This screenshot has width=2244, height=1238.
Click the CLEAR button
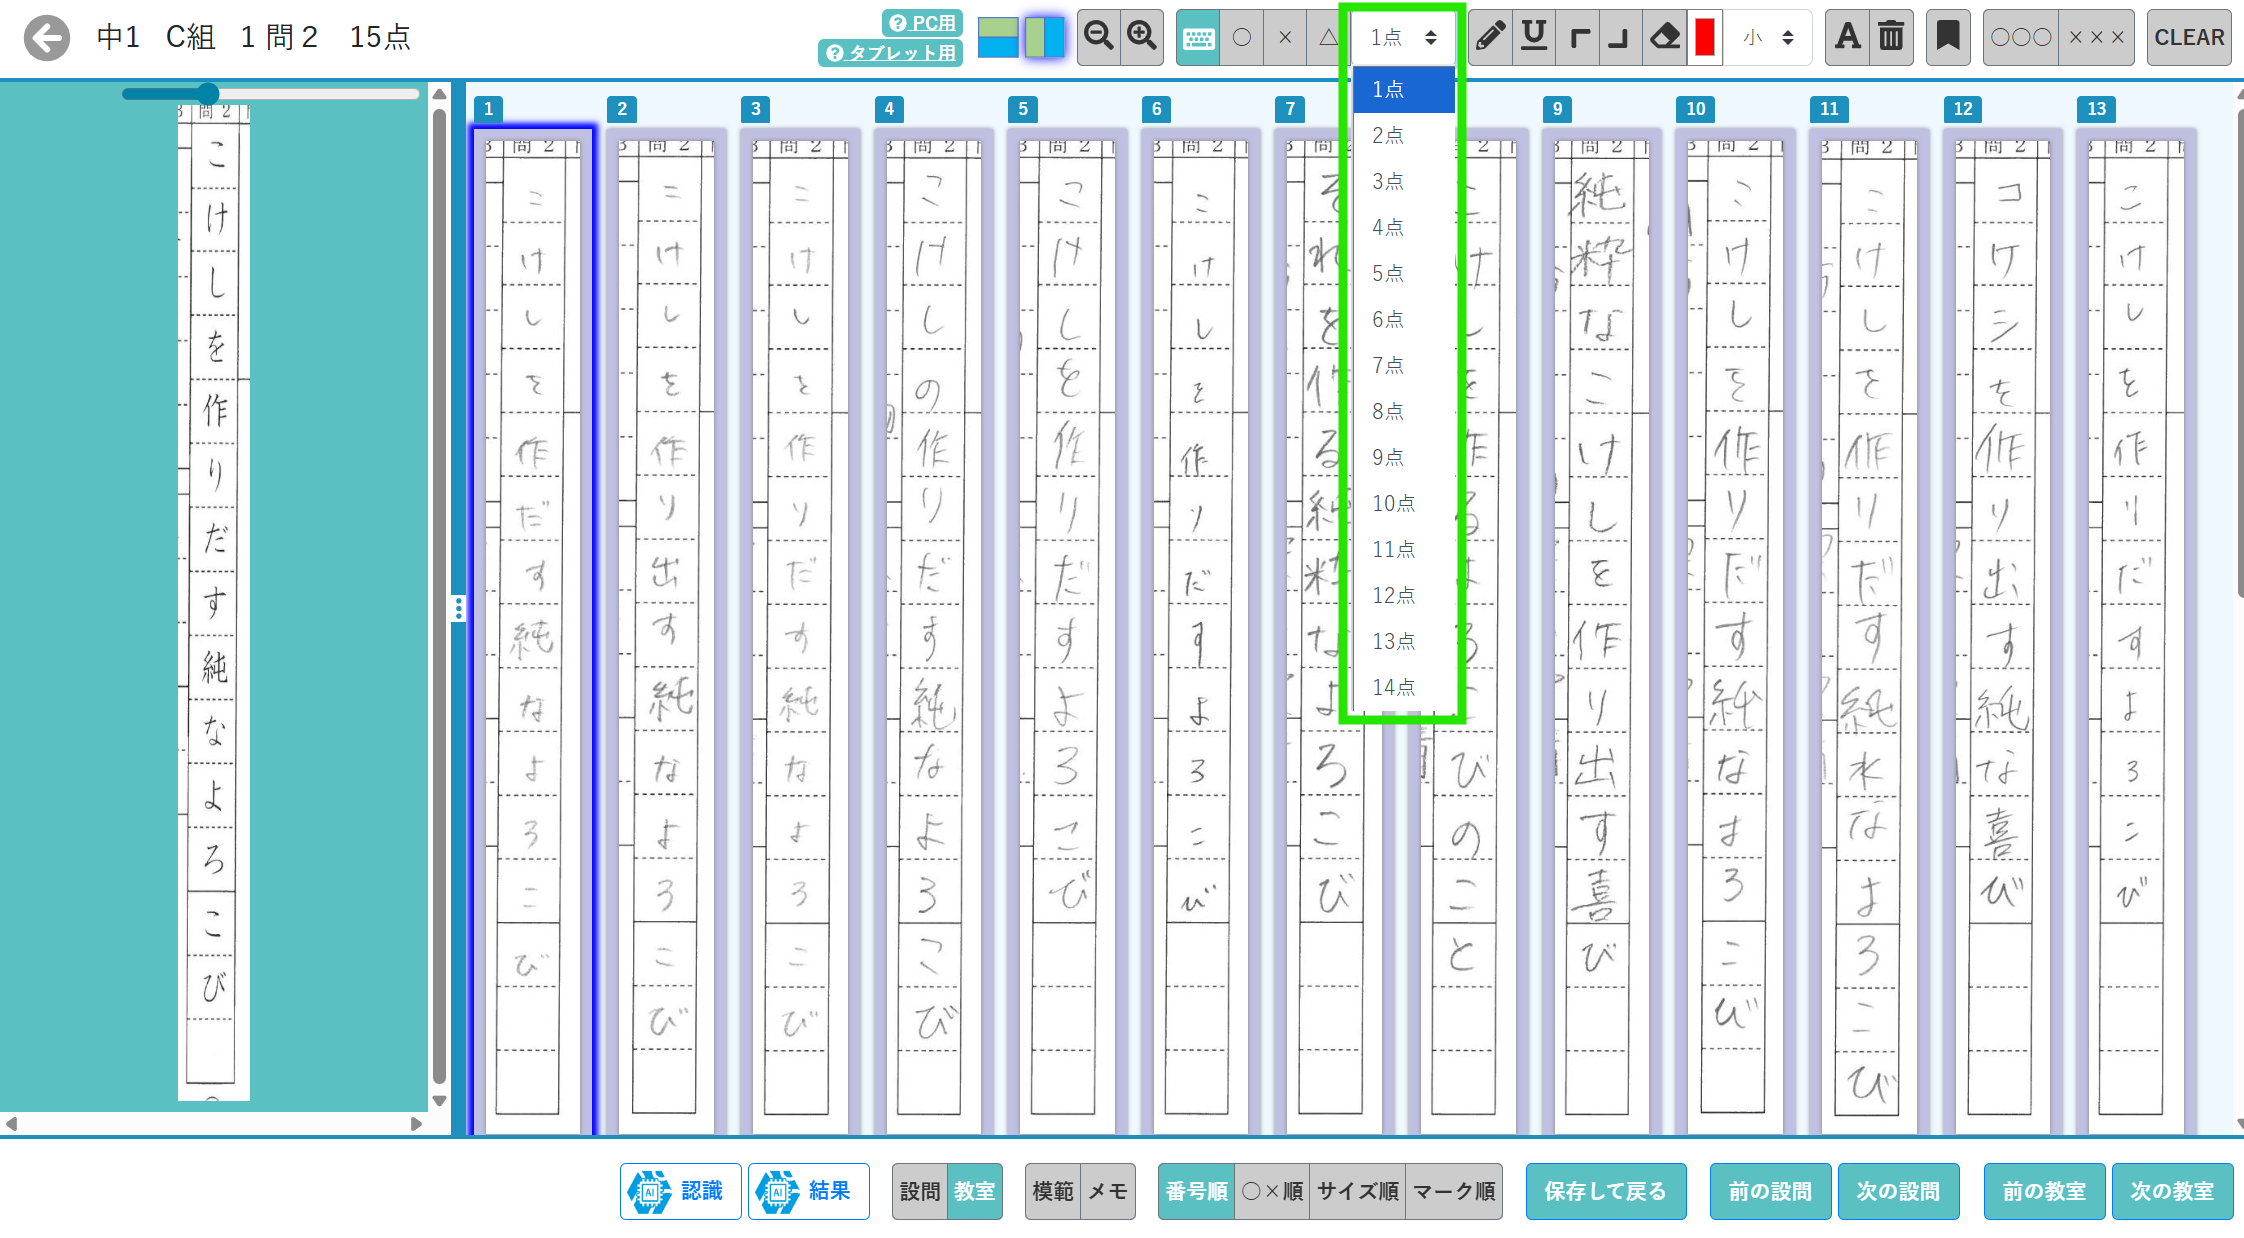pyautogui.click(x=2189, y=38)
